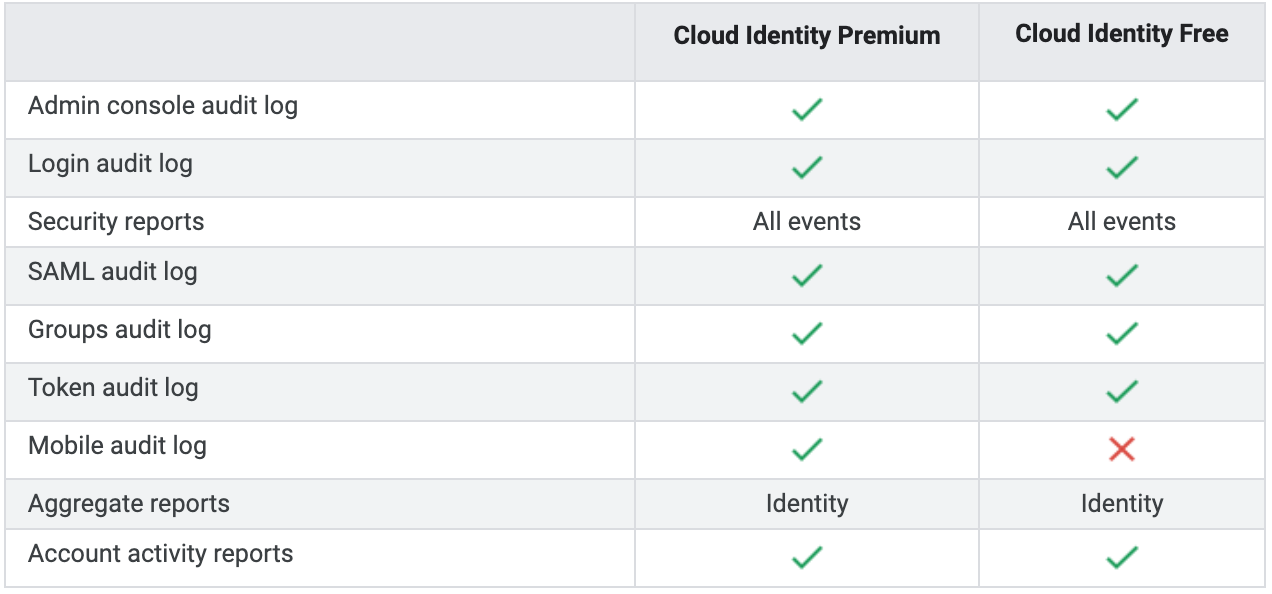Click the Premium checkmark for Account activity reports

click(807, 558)
